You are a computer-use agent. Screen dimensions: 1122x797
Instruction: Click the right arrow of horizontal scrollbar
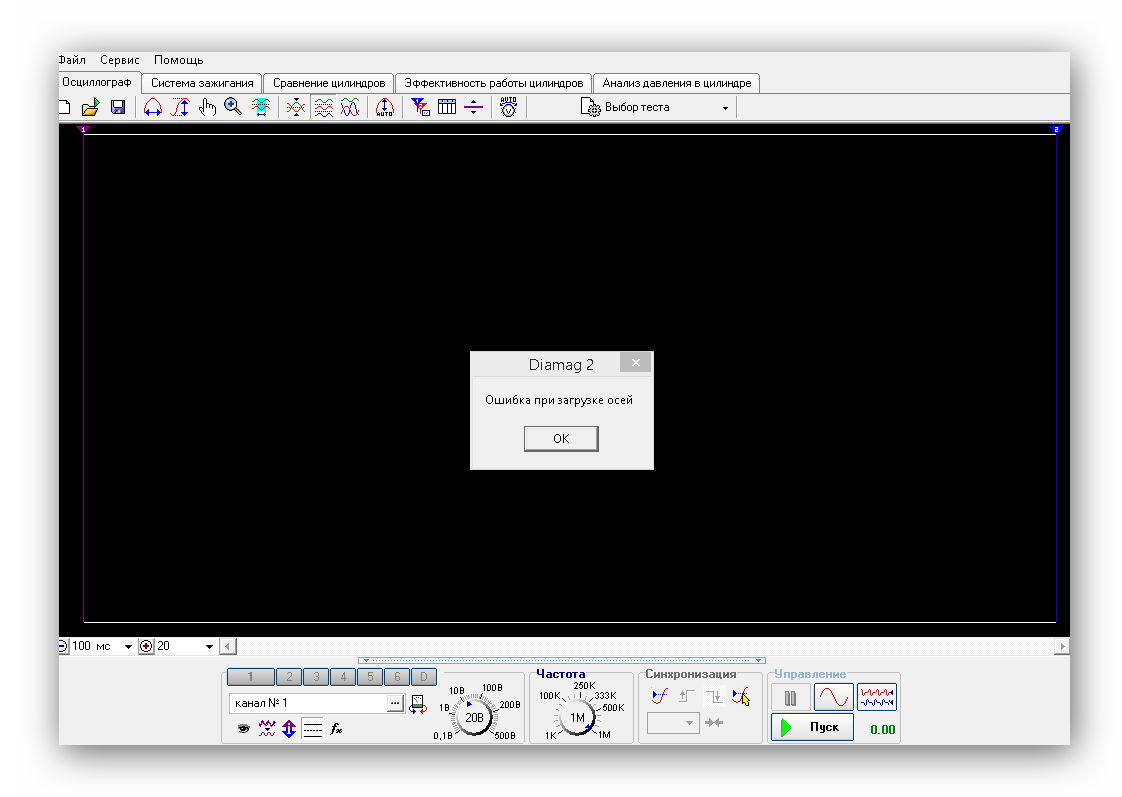tap(1062, 646)
